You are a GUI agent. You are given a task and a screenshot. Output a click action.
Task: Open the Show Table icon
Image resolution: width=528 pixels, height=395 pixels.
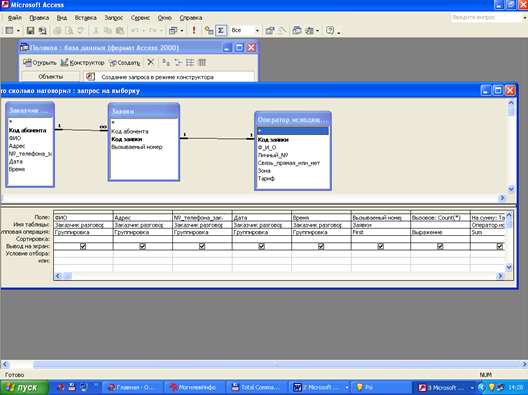pos(209,31)
